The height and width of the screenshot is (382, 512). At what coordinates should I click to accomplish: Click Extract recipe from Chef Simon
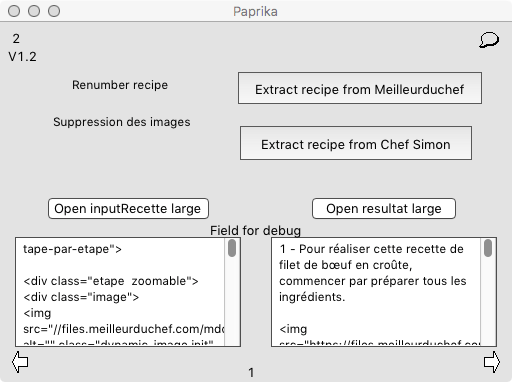[356, 143]
